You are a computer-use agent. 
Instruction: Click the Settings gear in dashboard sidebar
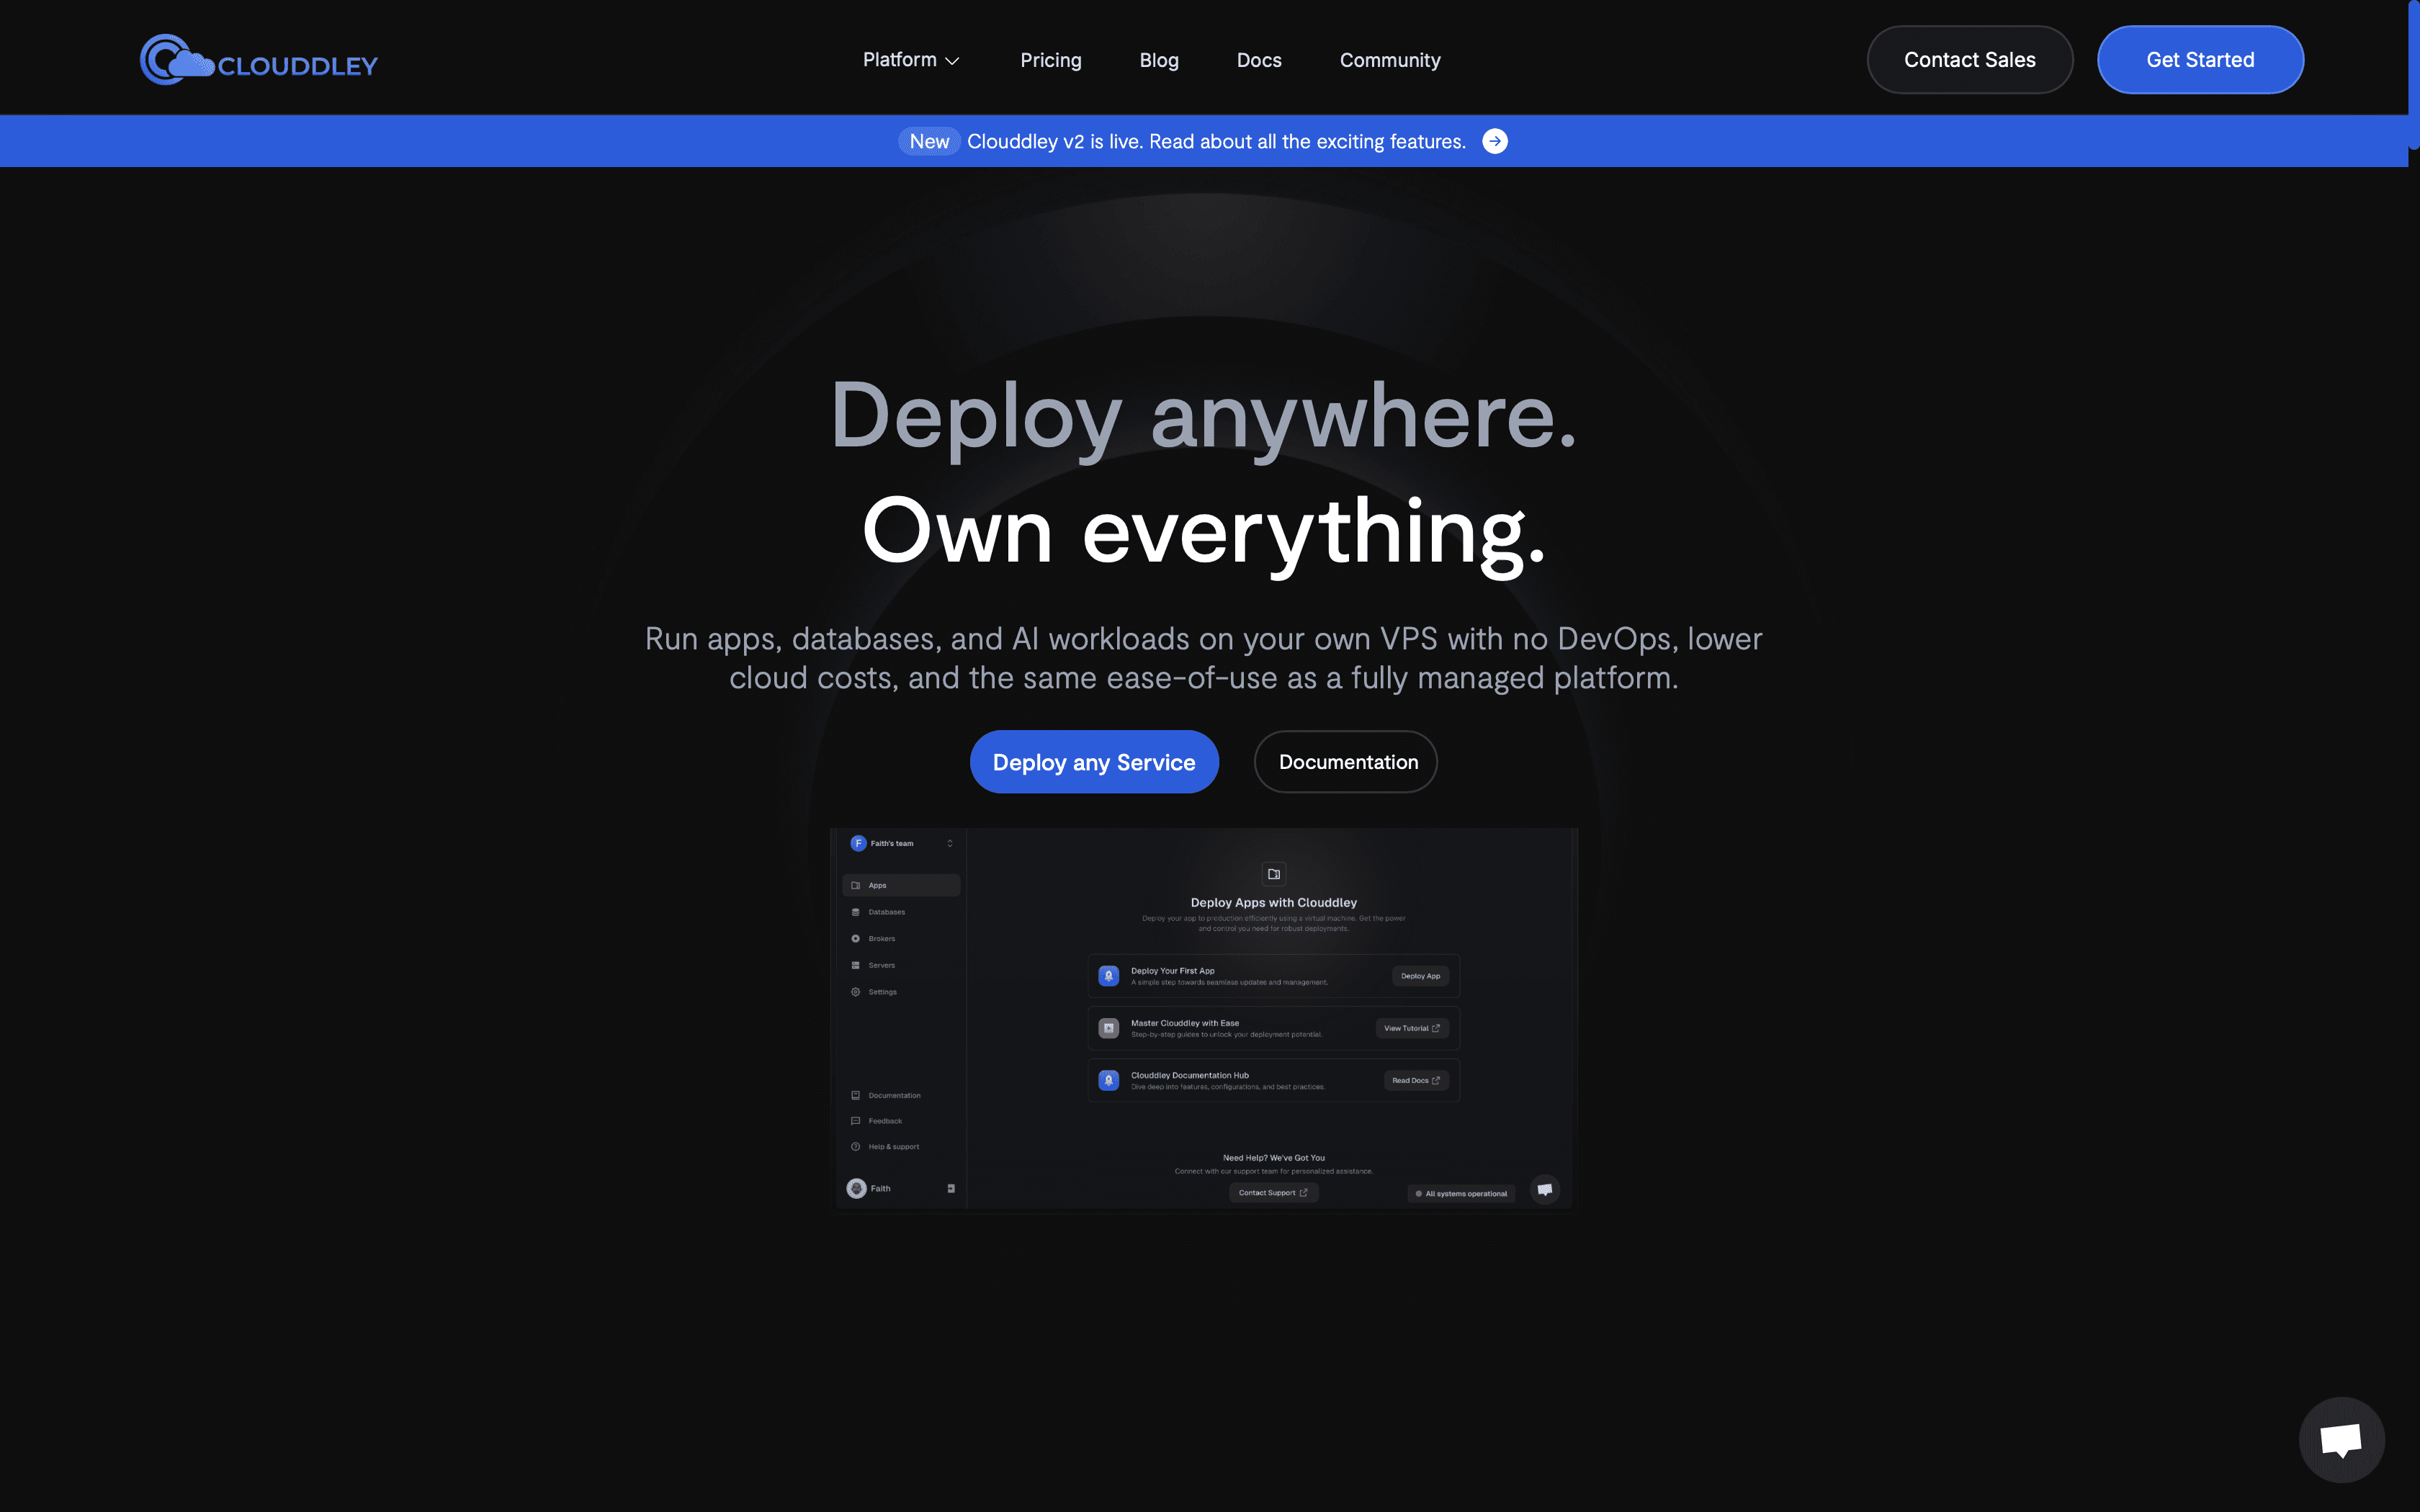[x=855, y=992]
